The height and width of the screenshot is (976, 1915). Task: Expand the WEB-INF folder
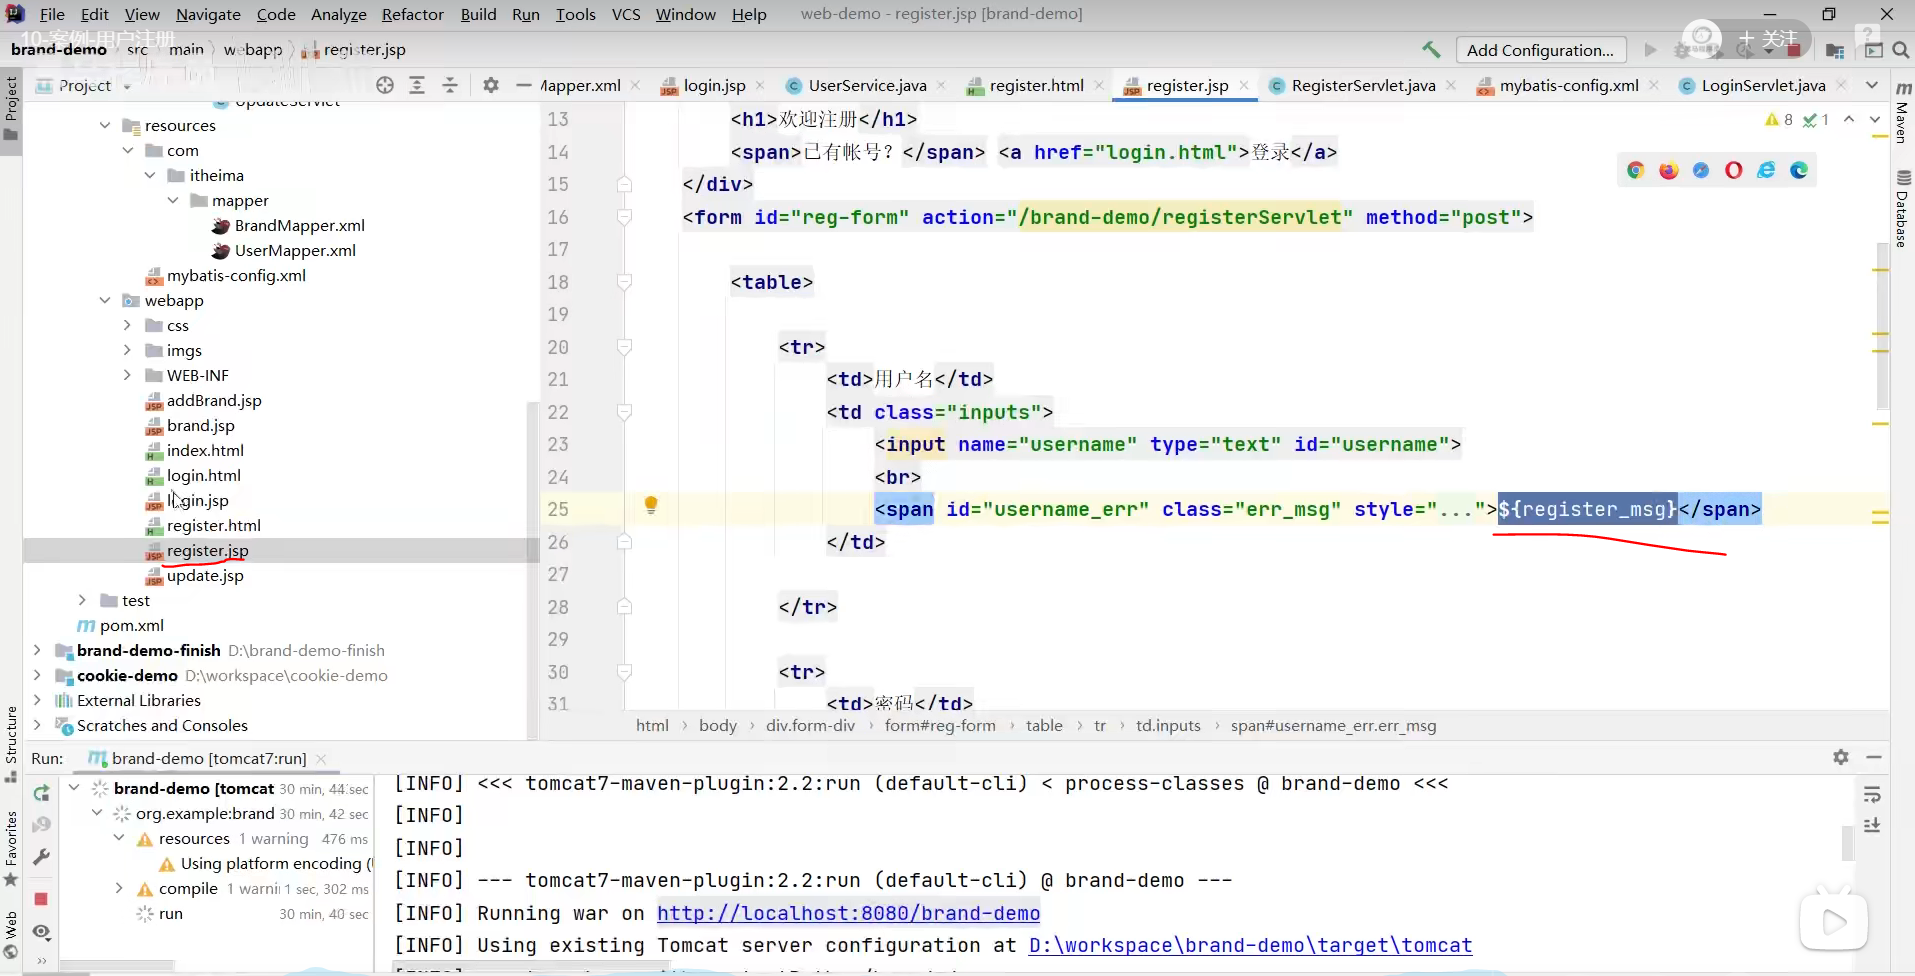tap(127, 376)
